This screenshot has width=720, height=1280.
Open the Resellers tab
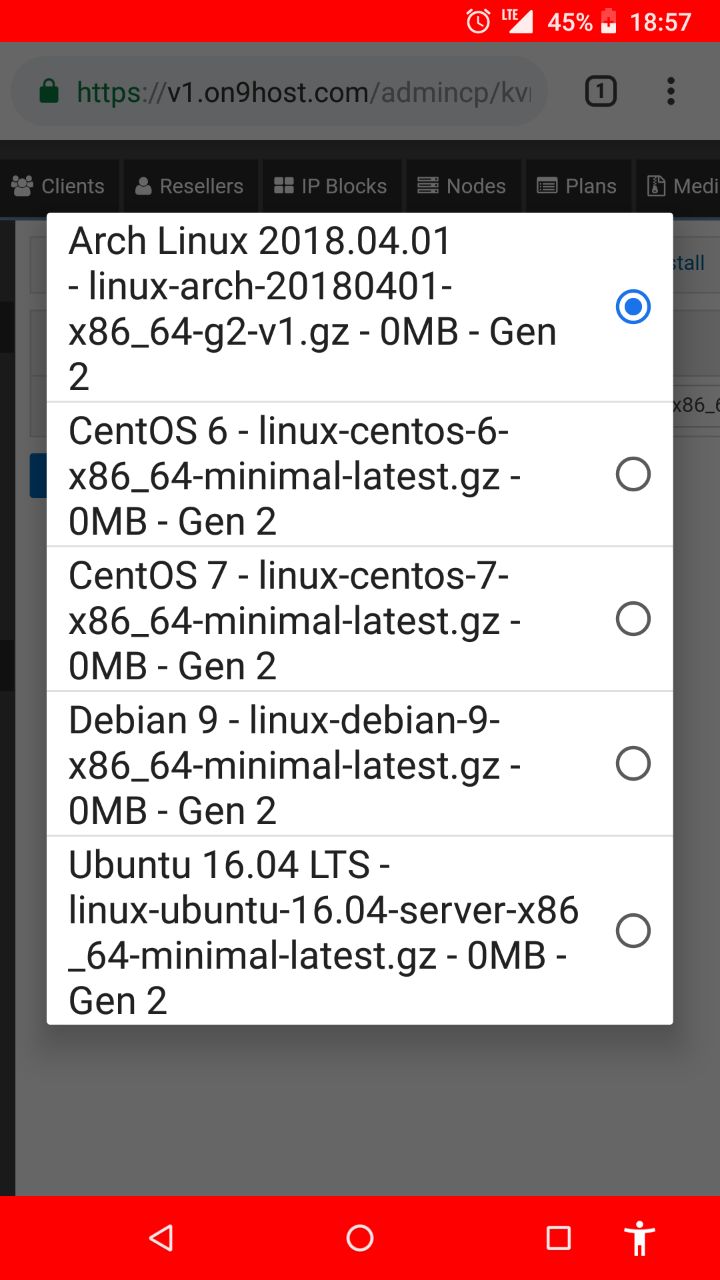[x=190, y=186]
